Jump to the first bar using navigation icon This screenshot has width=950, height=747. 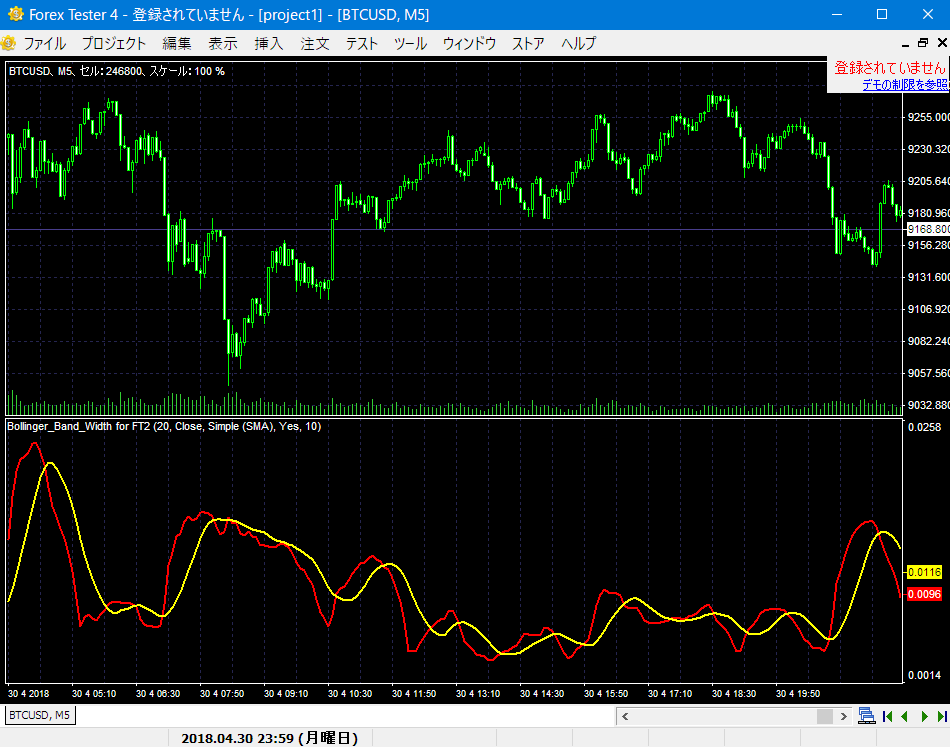coord(887,716)
